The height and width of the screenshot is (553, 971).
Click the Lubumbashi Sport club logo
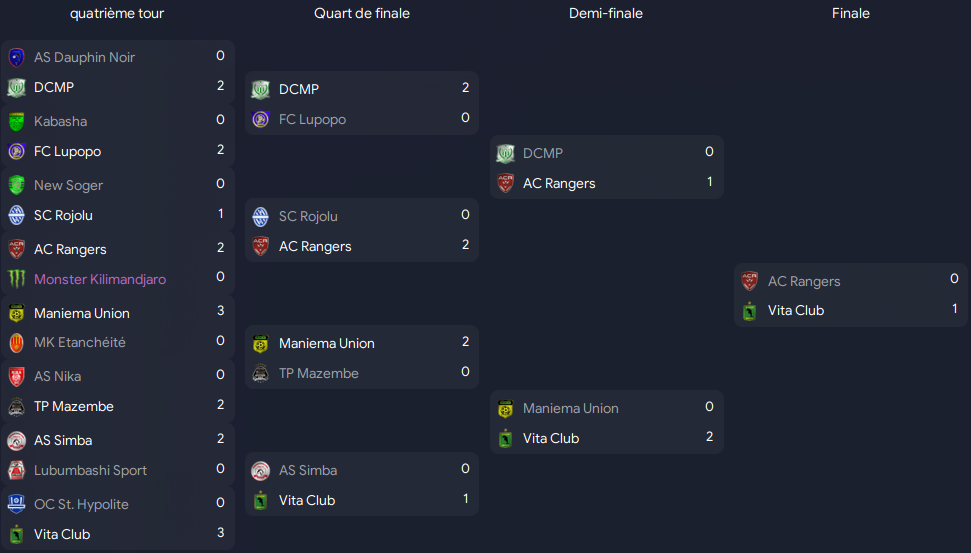[17, 471]
